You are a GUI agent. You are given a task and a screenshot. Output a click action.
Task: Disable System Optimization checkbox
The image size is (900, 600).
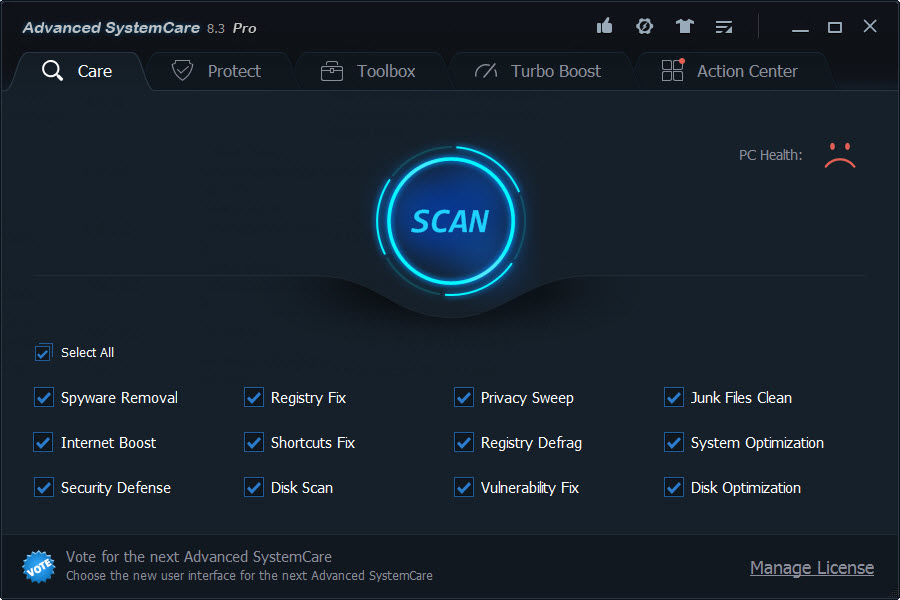[x=674, y=443]
